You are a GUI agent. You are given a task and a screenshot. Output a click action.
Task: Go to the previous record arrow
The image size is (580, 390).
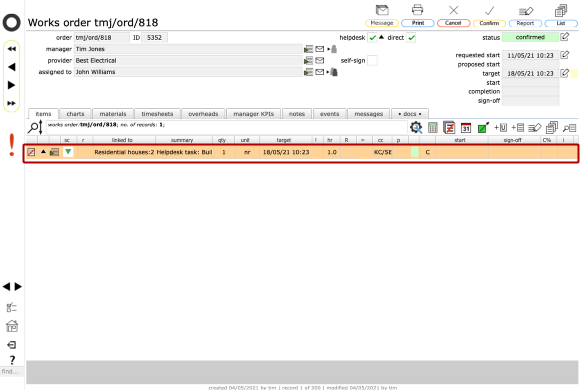point(12,67)
